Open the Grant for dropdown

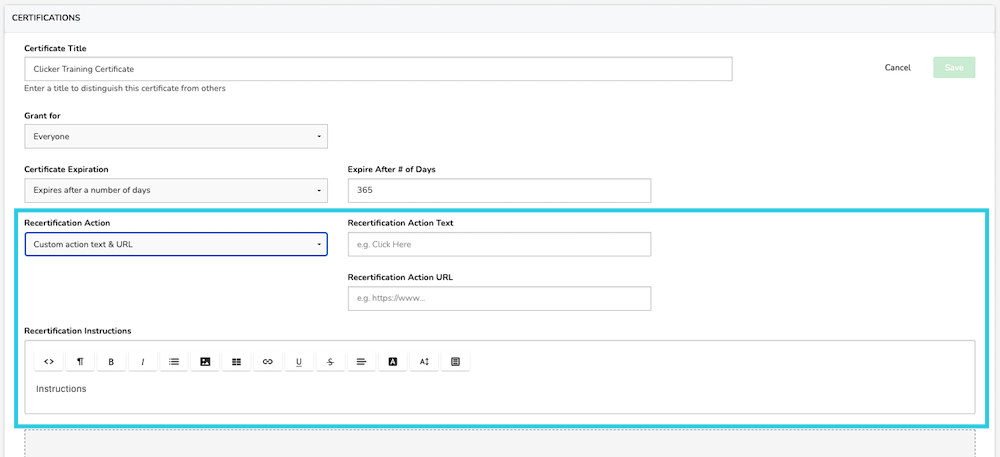click(176, 136)
